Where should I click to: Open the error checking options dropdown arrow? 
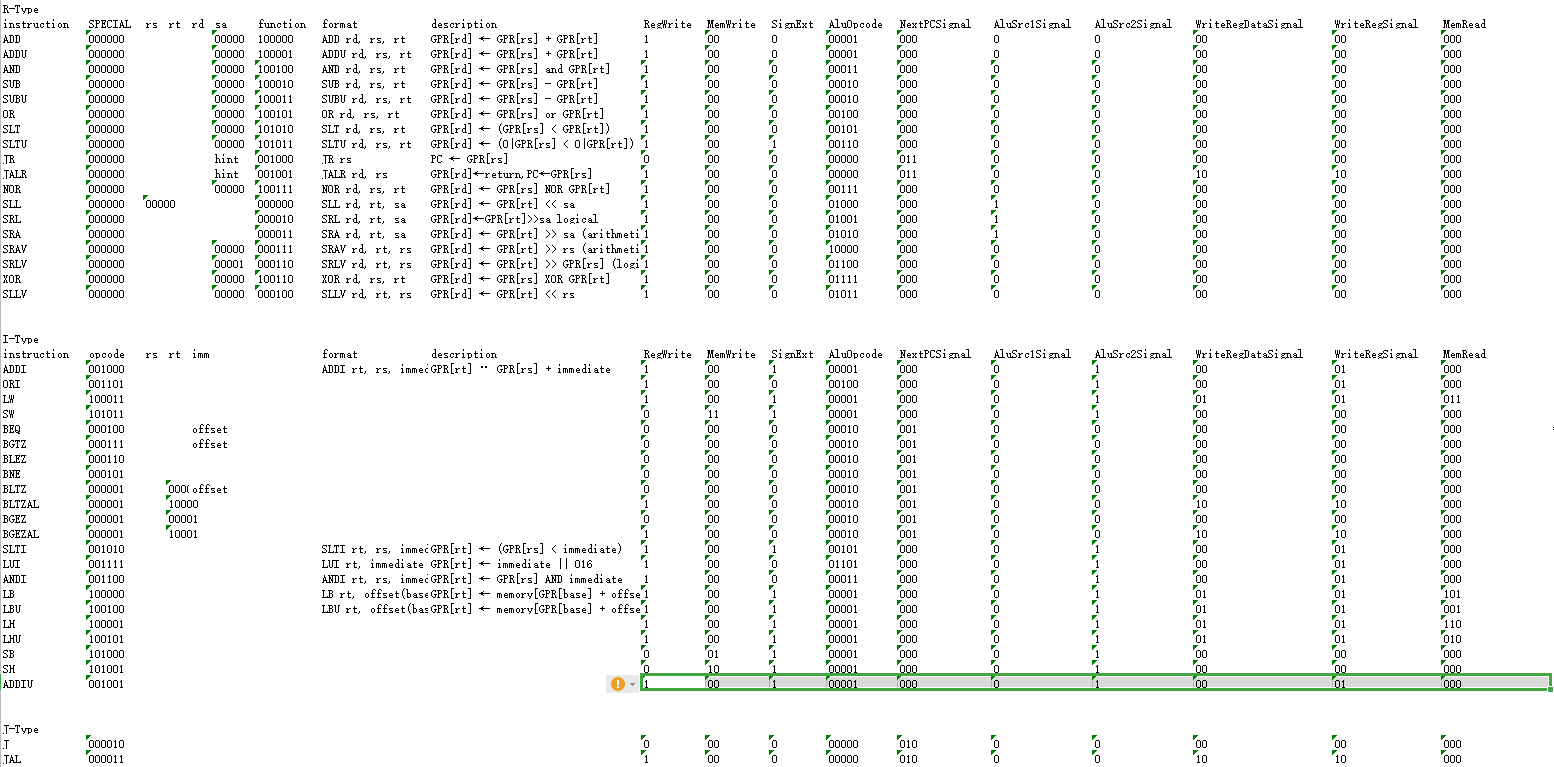[631, 684]
